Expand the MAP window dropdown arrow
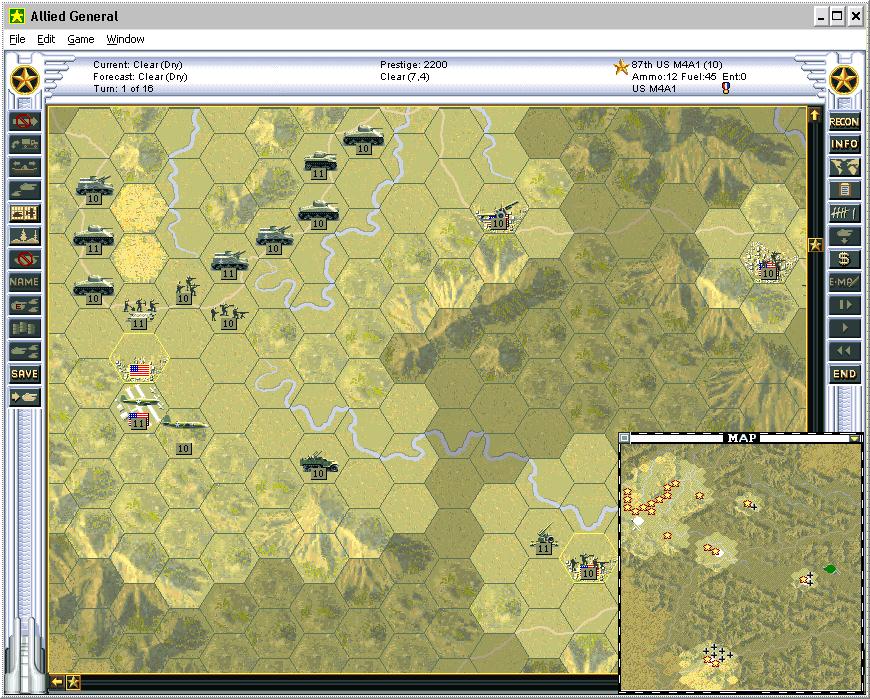 [855, 438]
